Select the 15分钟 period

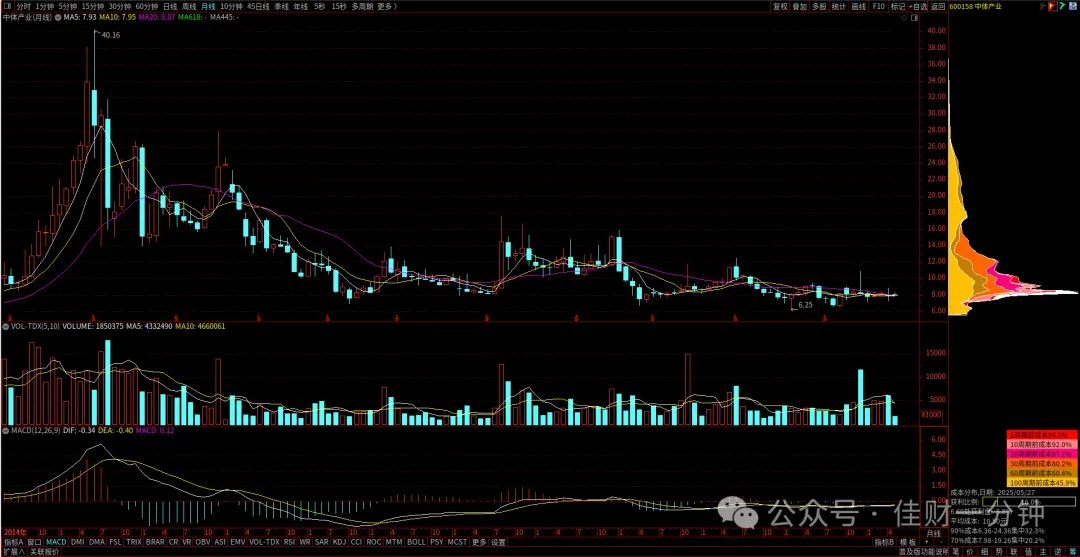(x=93, y=6)
